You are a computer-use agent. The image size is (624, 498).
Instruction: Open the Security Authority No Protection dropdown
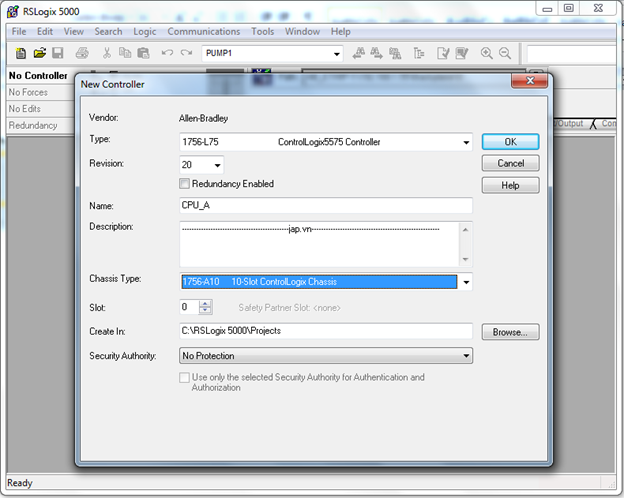(x=326, y=356)
